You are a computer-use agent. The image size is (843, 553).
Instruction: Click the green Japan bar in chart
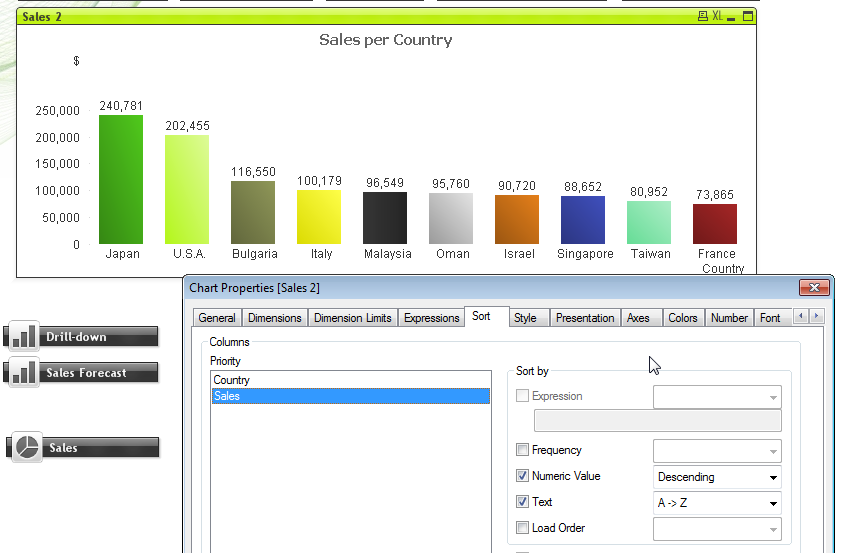coord(121,180)
